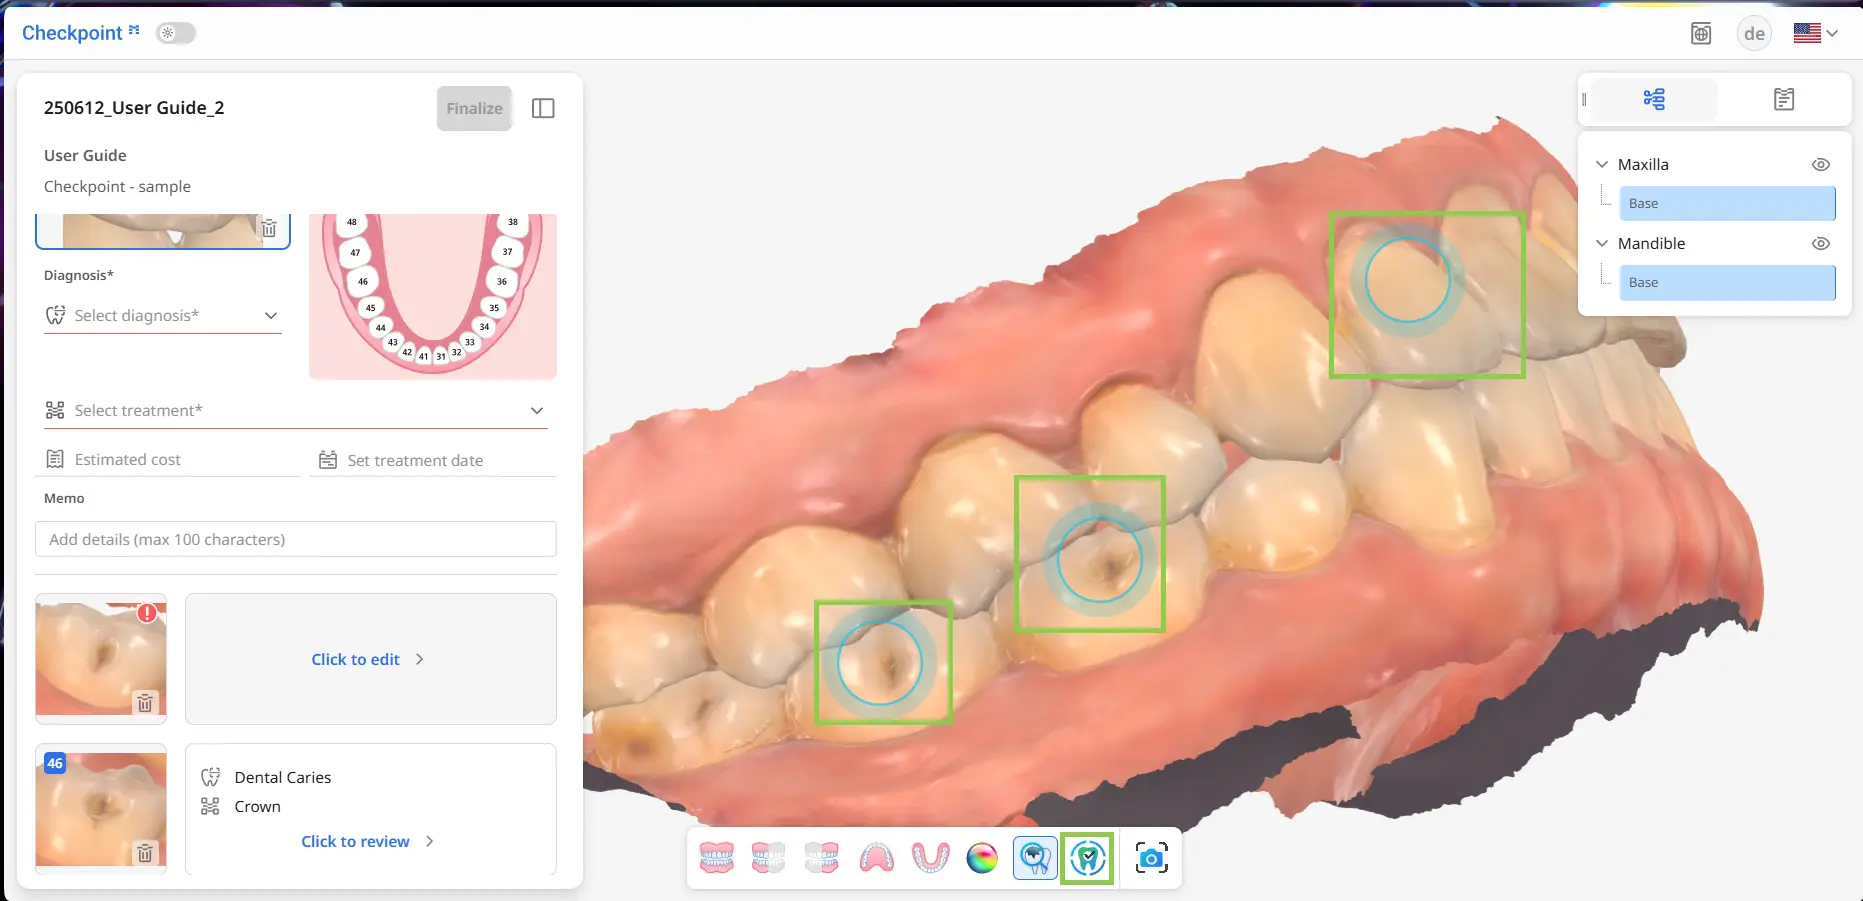Click the 'Click to review' link
The width and height of the screenshot is (1863, 901).
click(367, 841)
